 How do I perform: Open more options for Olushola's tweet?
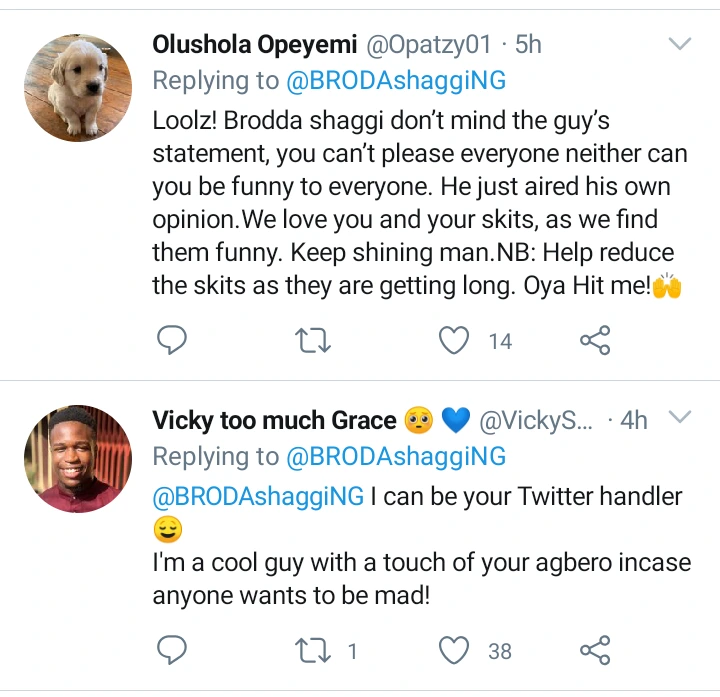680,44
